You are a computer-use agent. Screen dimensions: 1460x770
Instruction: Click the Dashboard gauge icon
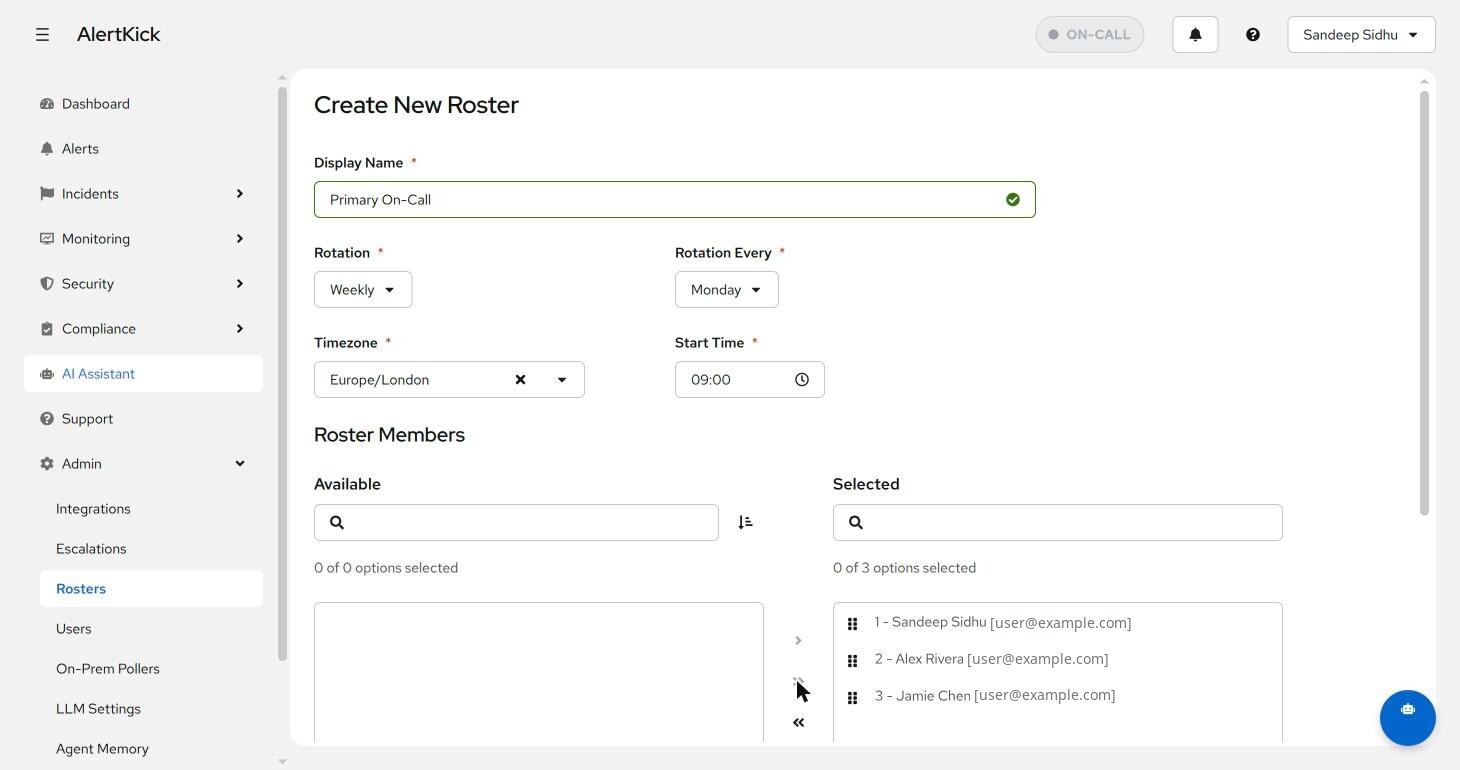(47, 104)
